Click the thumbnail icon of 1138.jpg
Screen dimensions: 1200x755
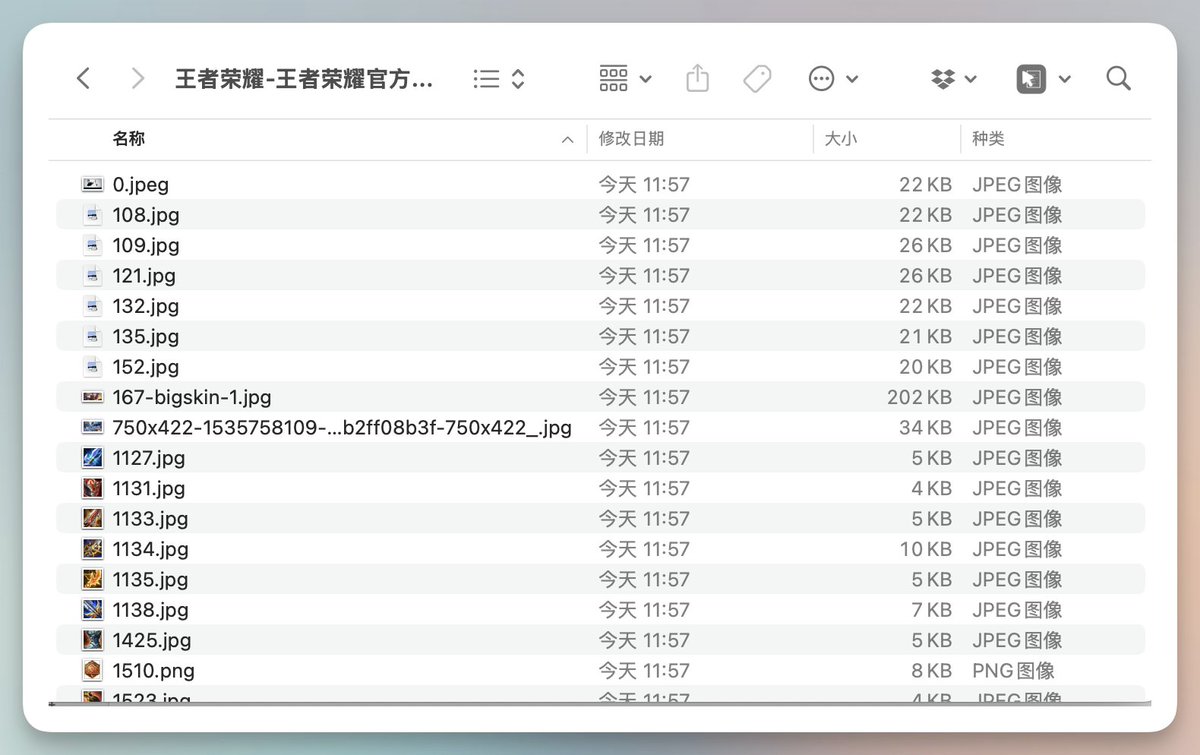(93, 609)
